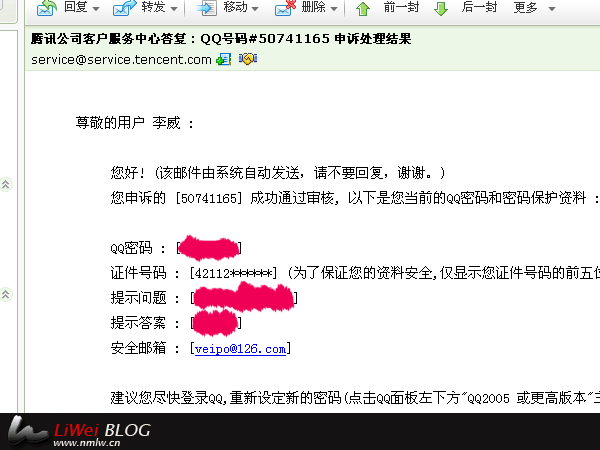Viewport: 600px width, 450px height.
Task: Expand the Forward (转发) dropdown arrow
Action: (174, 8)
